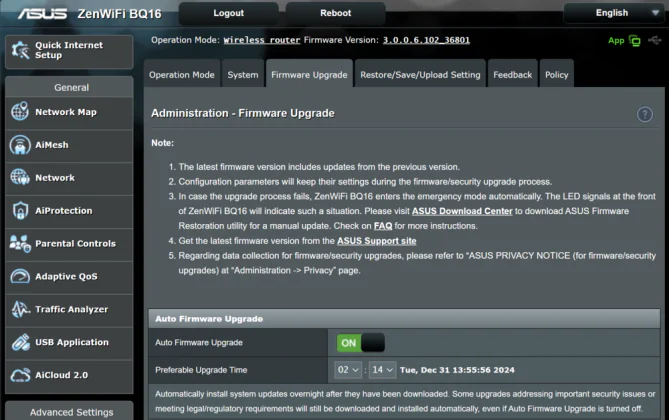The width and height of the screenshot is (669, 420).
Task: Click the Administration - Firmware Upgrade heading
Action: click(243, 113)
